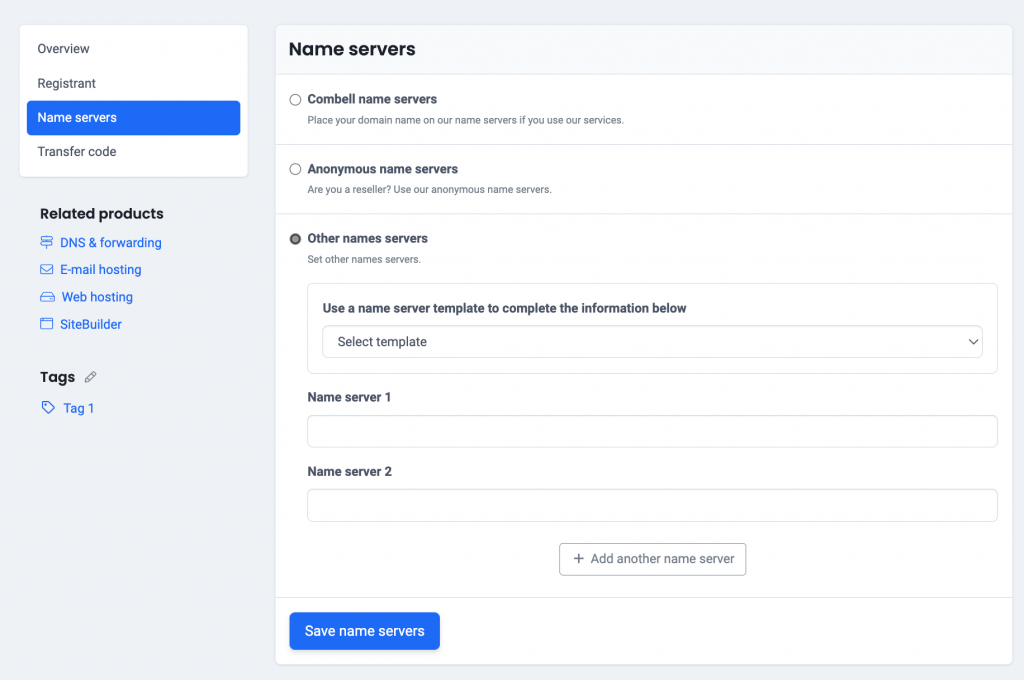Image resolution: width=1024 pixels, height=680 pixels.
Task: Open the Select template dropdown
Action: [652, 342]
